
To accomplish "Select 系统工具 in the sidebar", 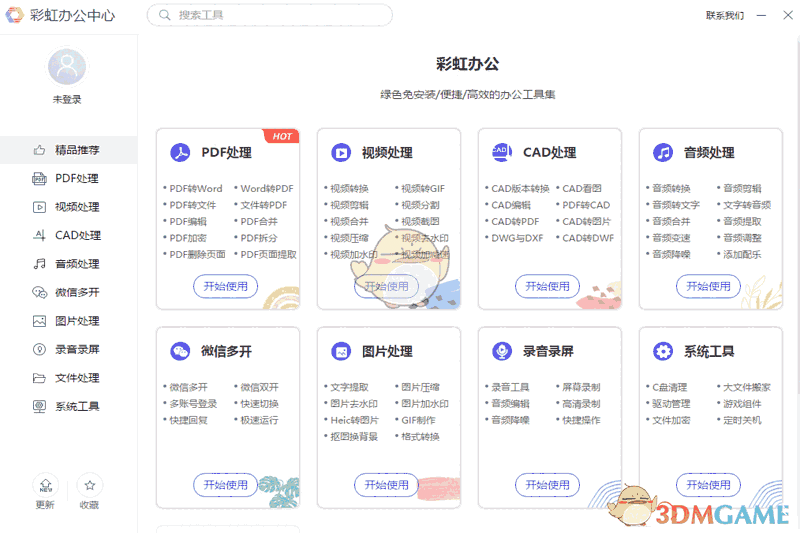I will tap(68, 407).
